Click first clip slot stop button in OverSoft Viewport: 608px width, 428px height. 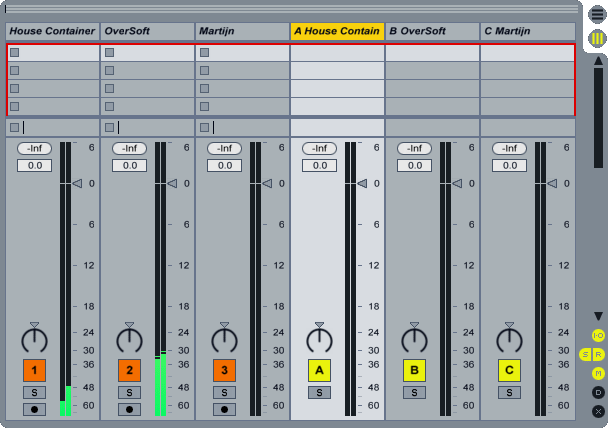[109, 52]
